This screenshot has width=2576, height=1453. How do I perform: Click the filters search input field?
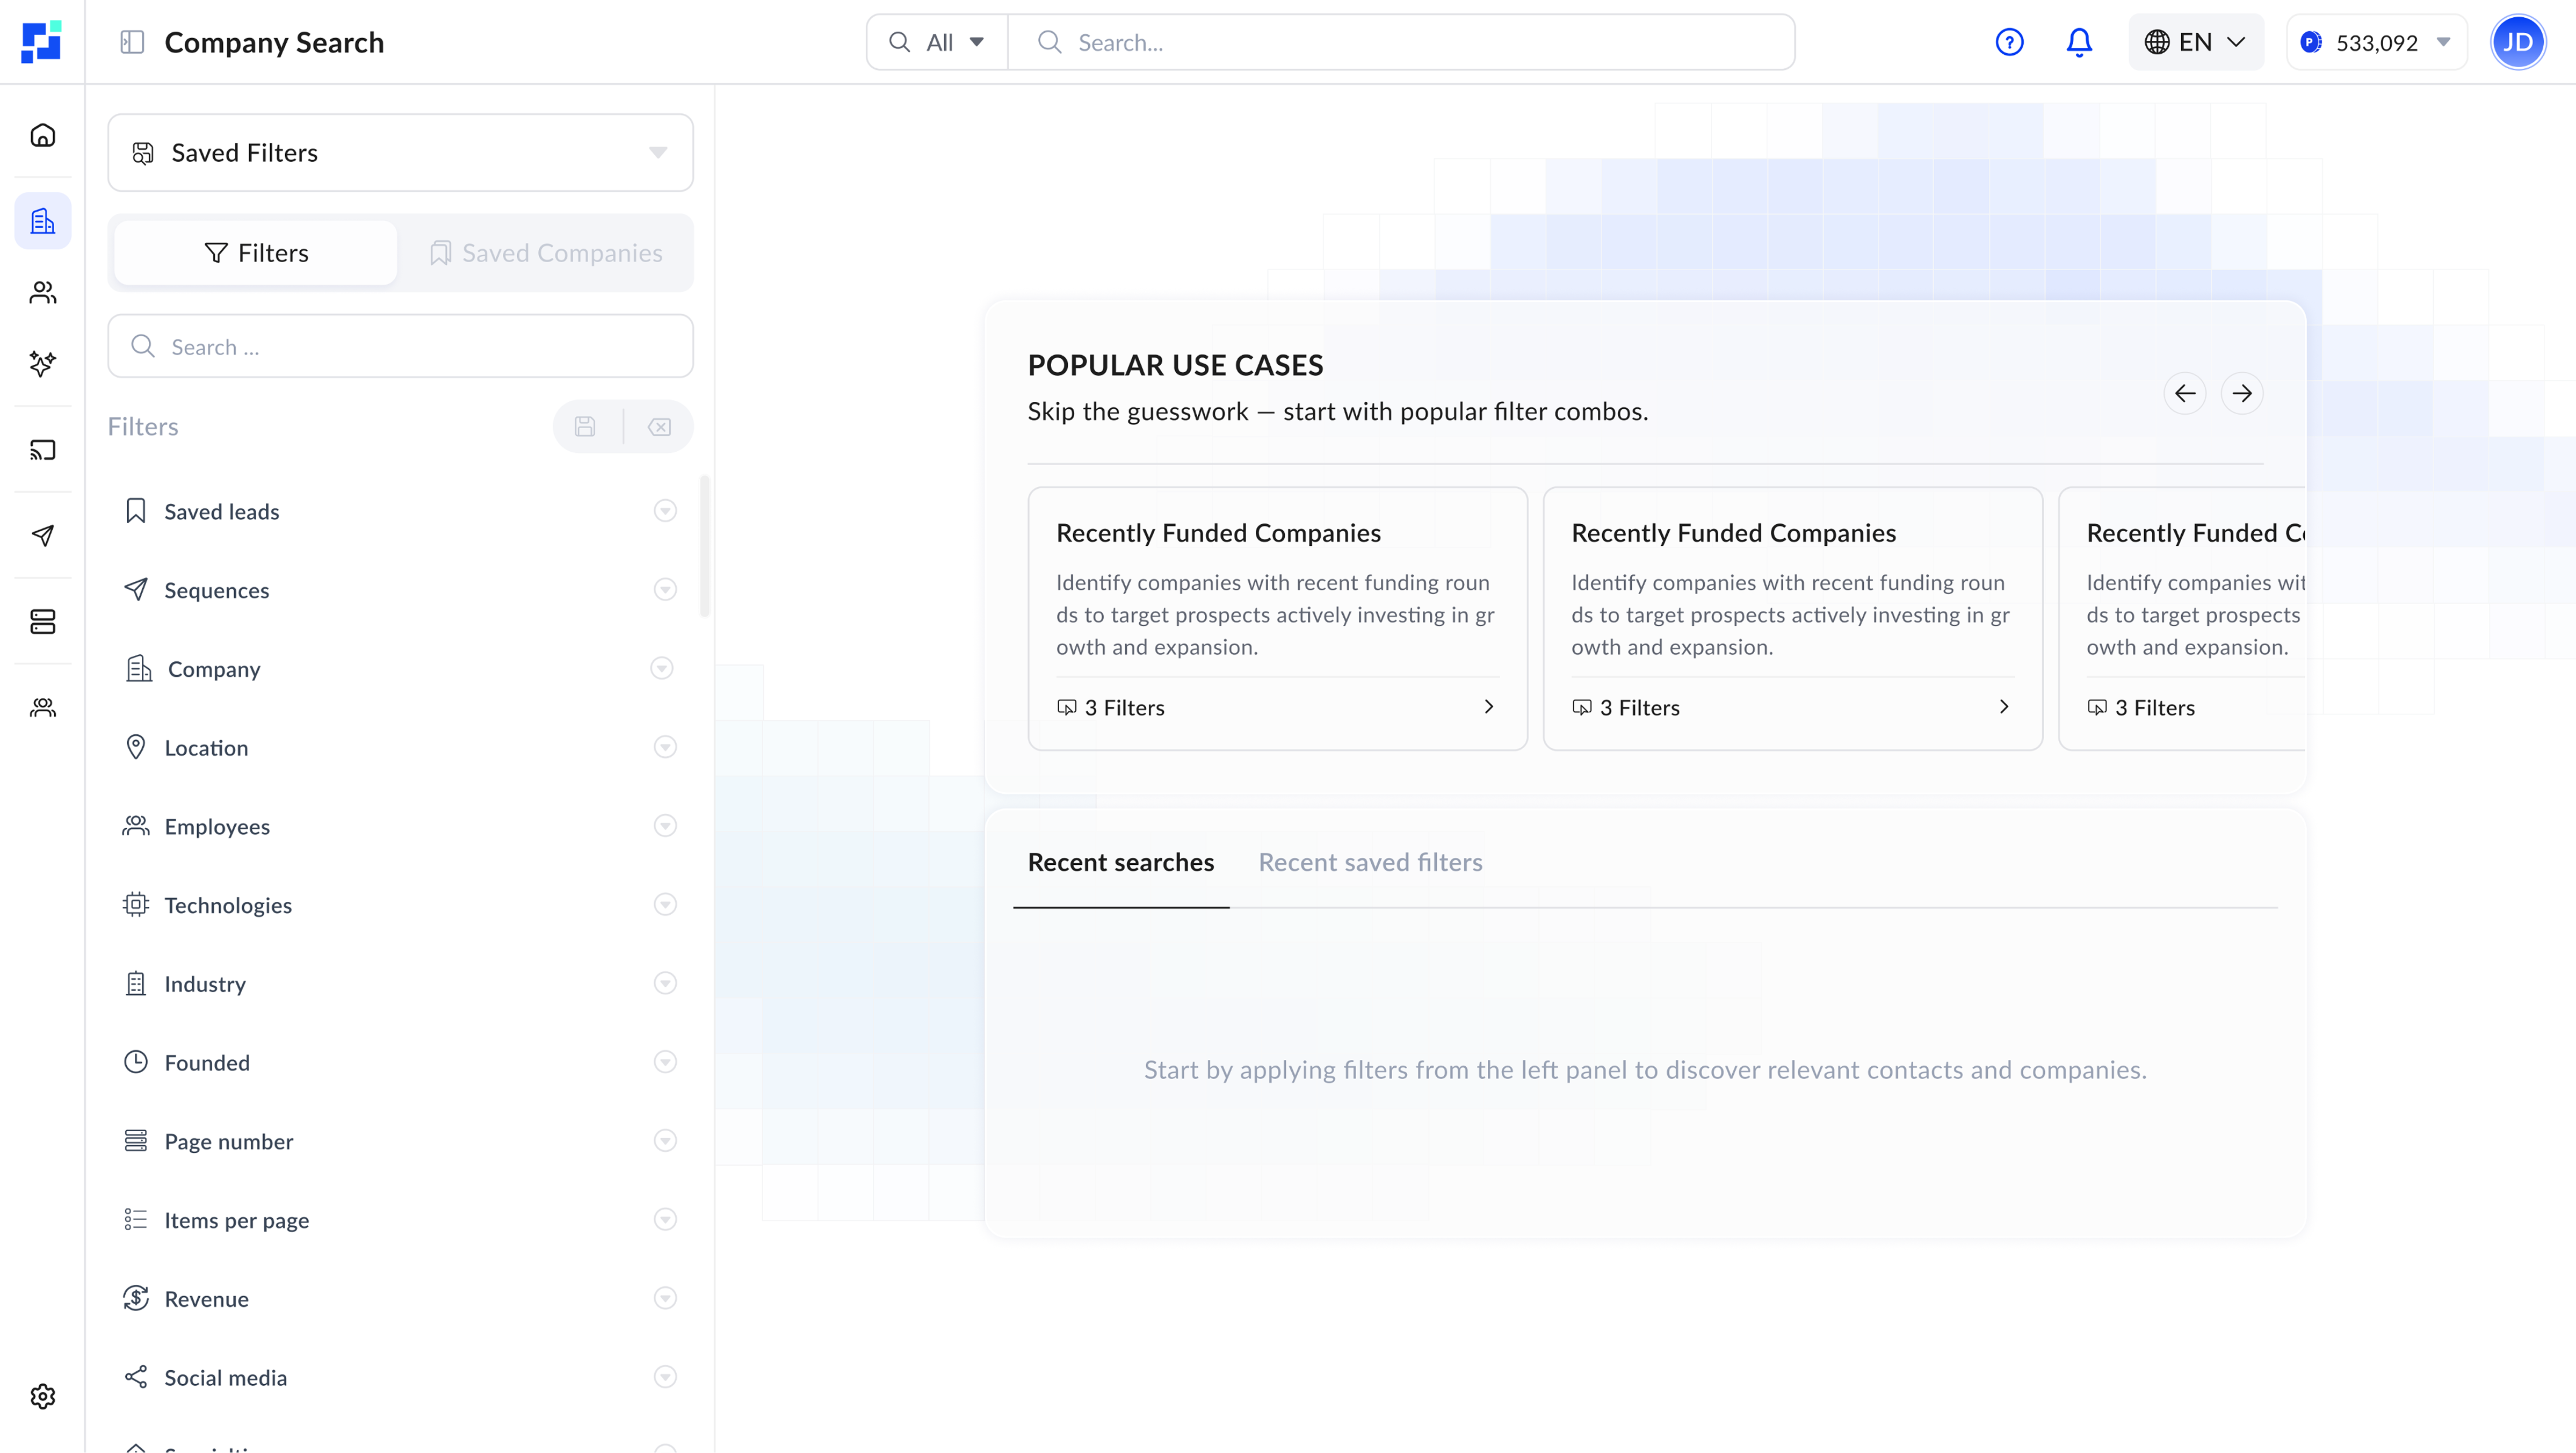pyautogui.click(x=400, y=346)
